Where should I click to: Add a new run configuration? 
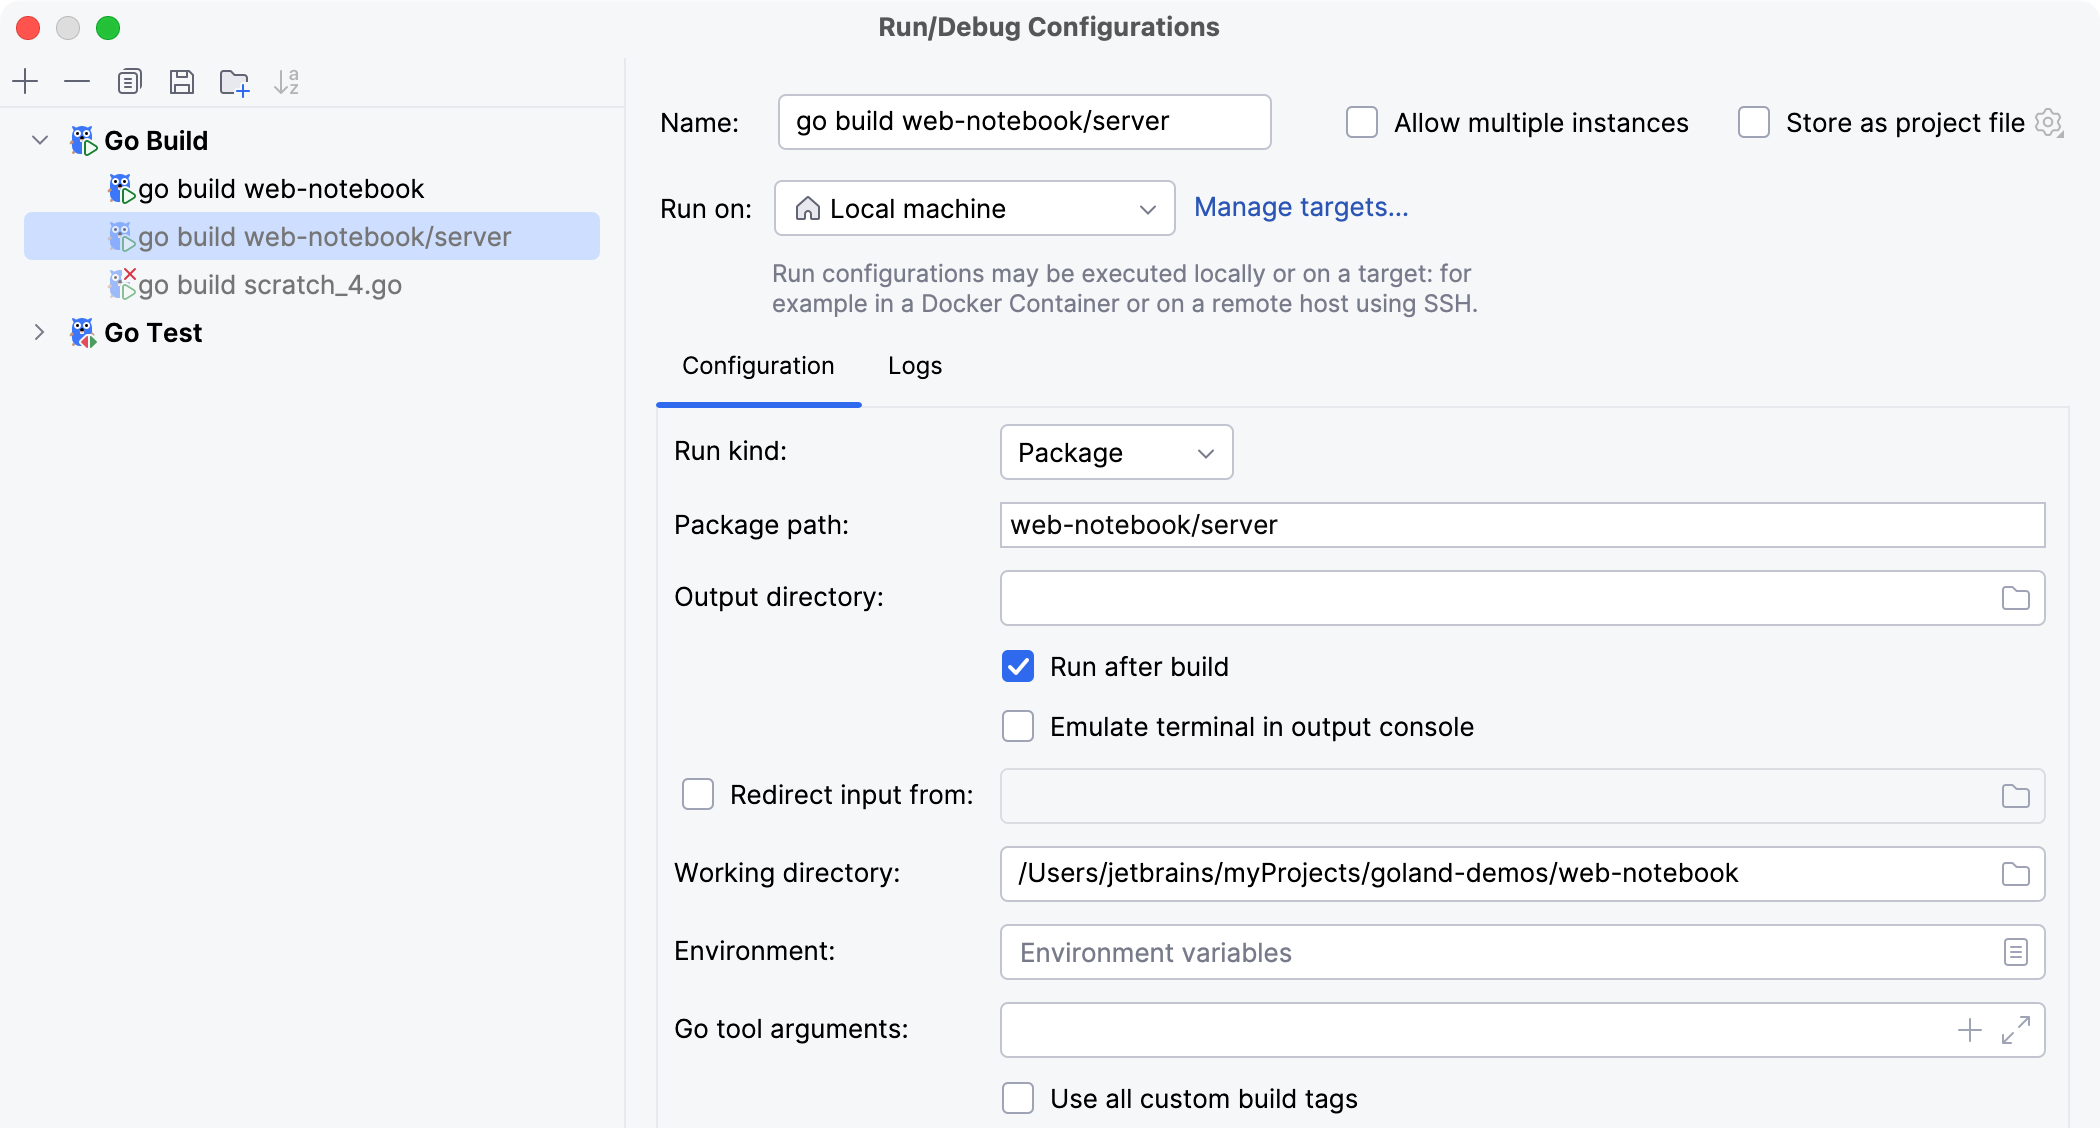(x=25, y=81)
